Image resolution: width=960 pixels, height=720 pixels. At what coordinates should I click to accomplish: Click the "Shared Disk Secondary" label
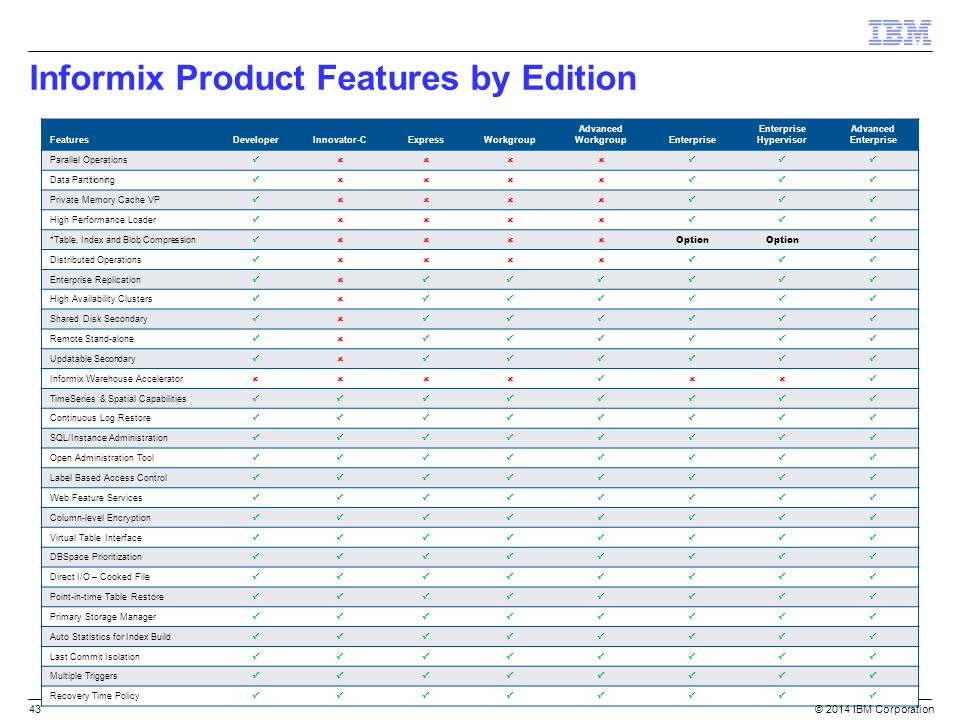click(99, 319)
